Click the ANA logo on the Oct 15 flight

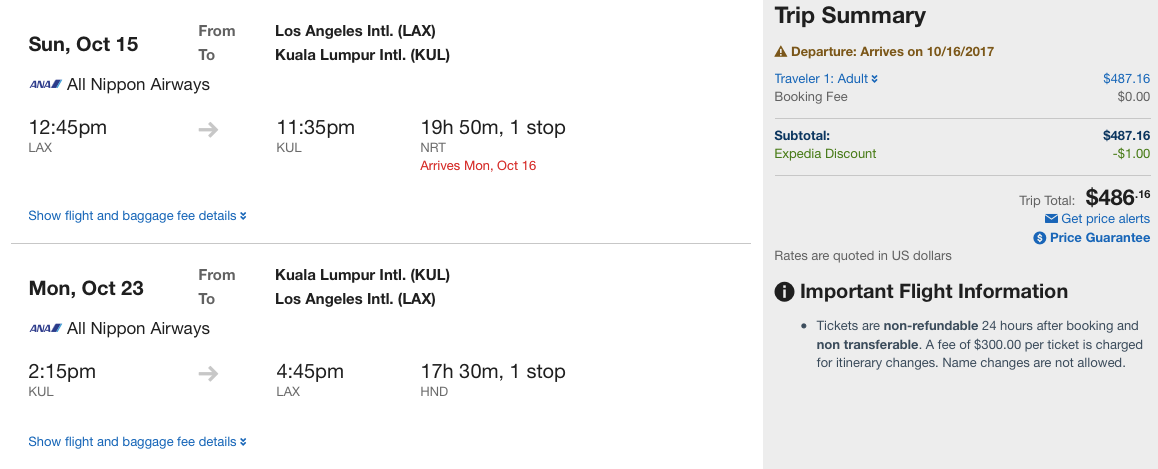click(x=46, y=85)
